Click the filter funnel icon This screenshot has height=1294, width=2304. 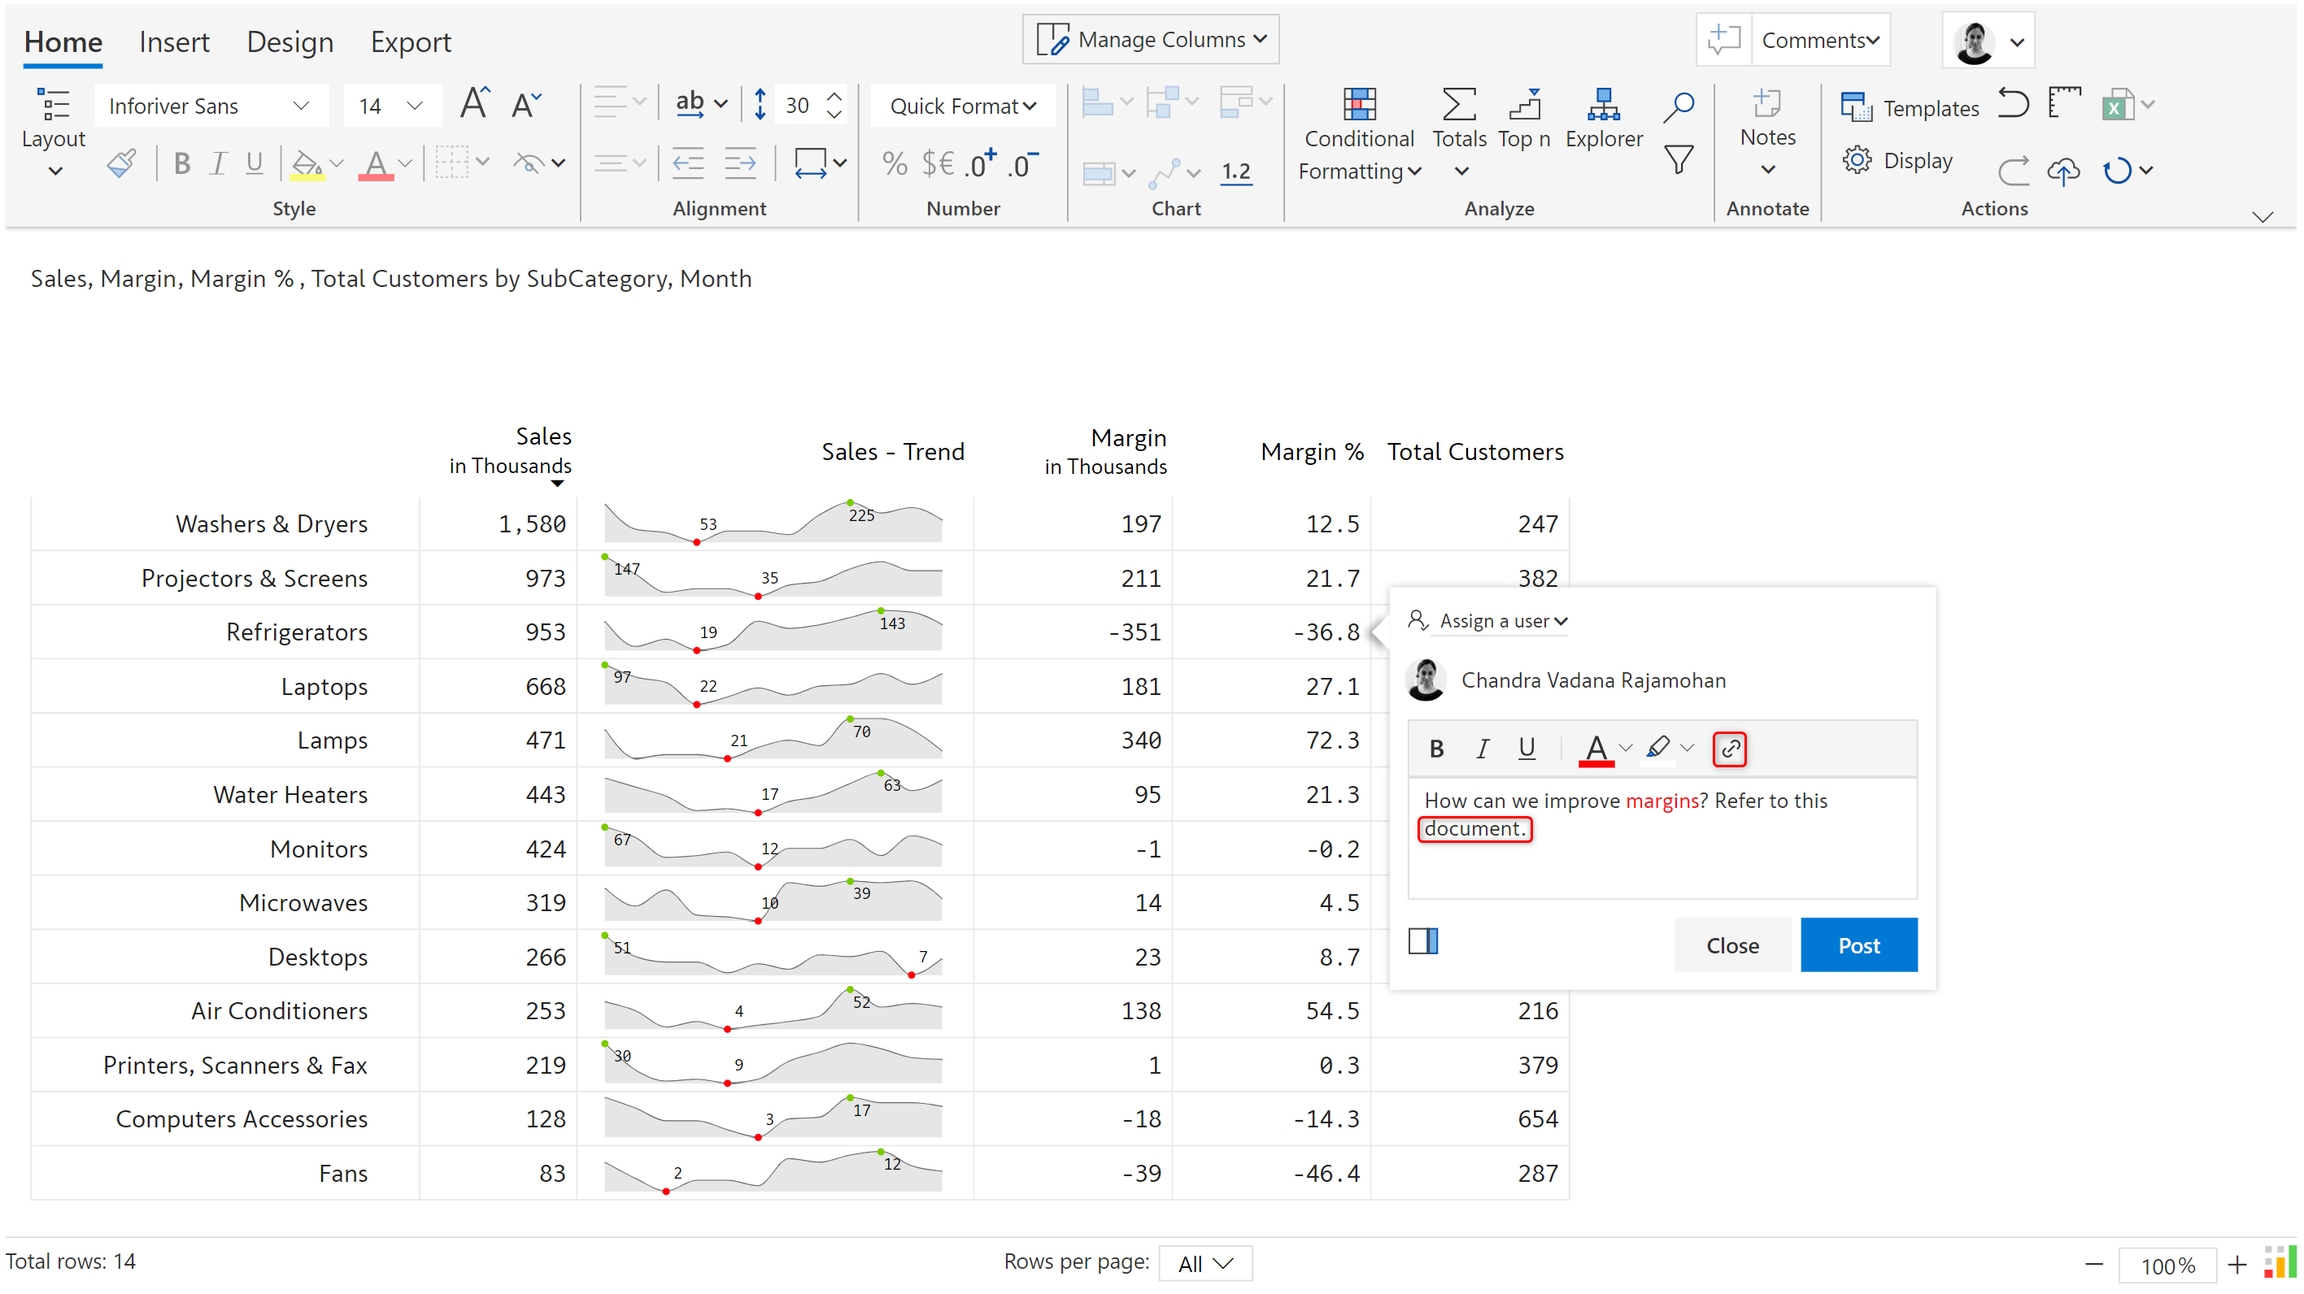[x=1678, y=160]
